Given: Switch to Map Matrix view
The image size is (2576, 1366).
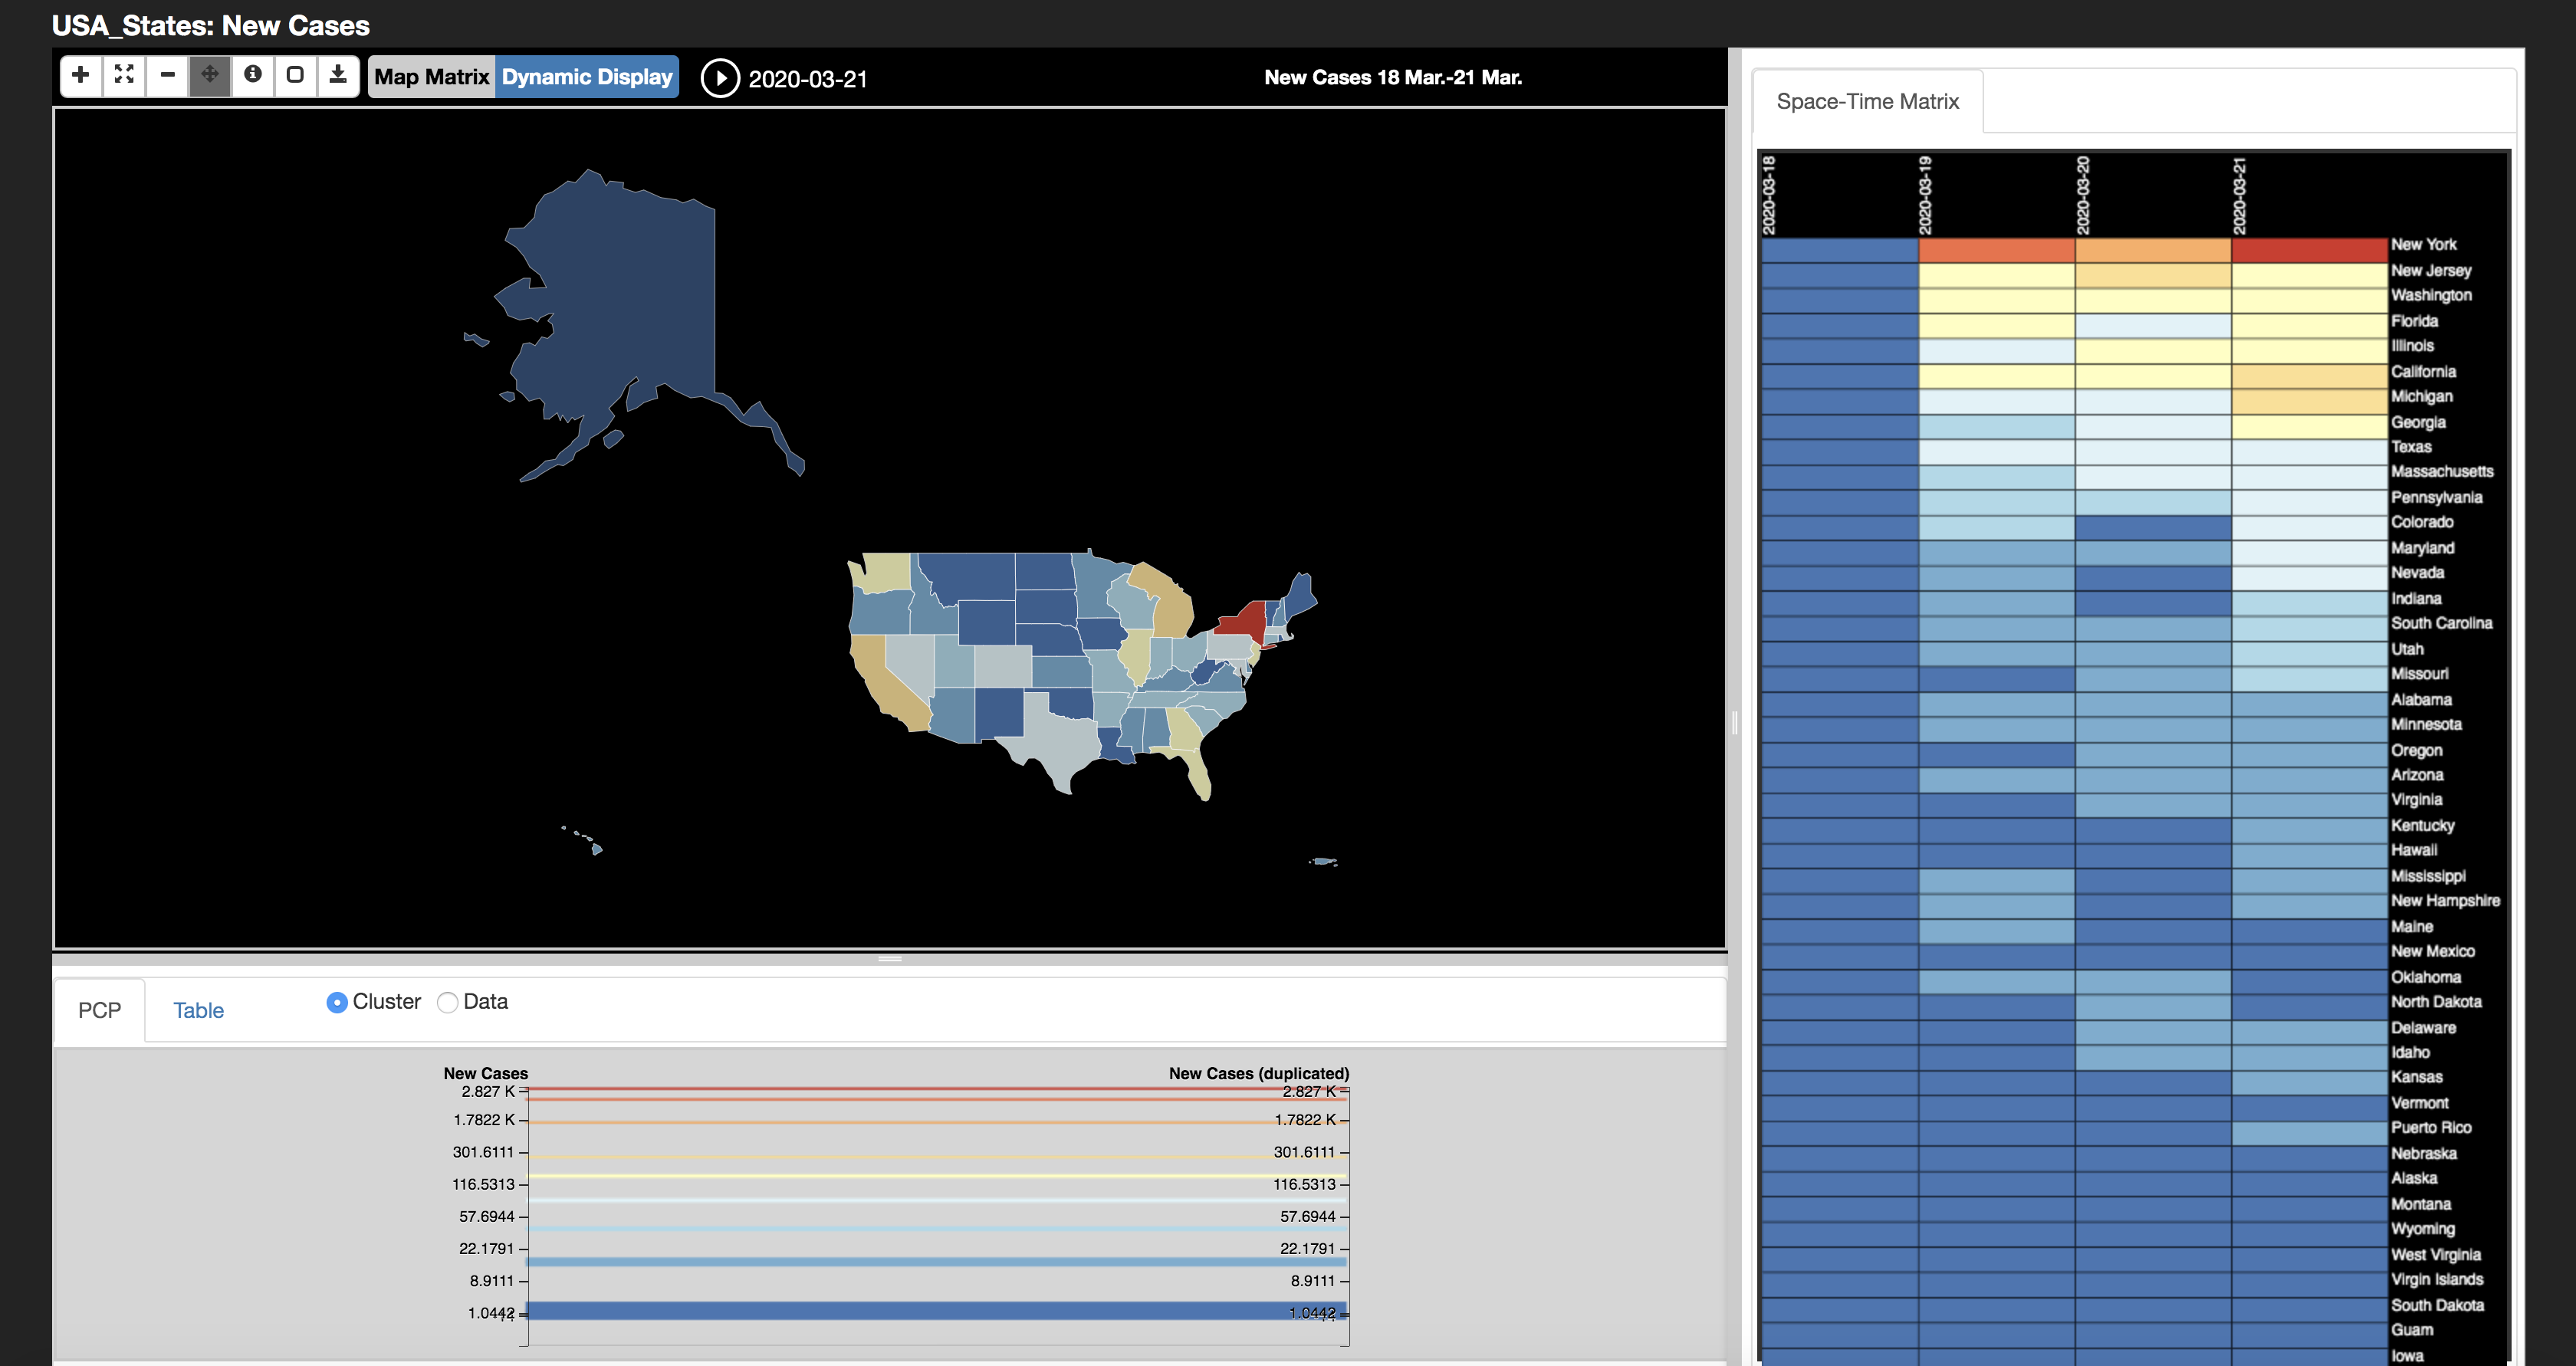Looking at the screenshot, I should (x=431, y=77).
